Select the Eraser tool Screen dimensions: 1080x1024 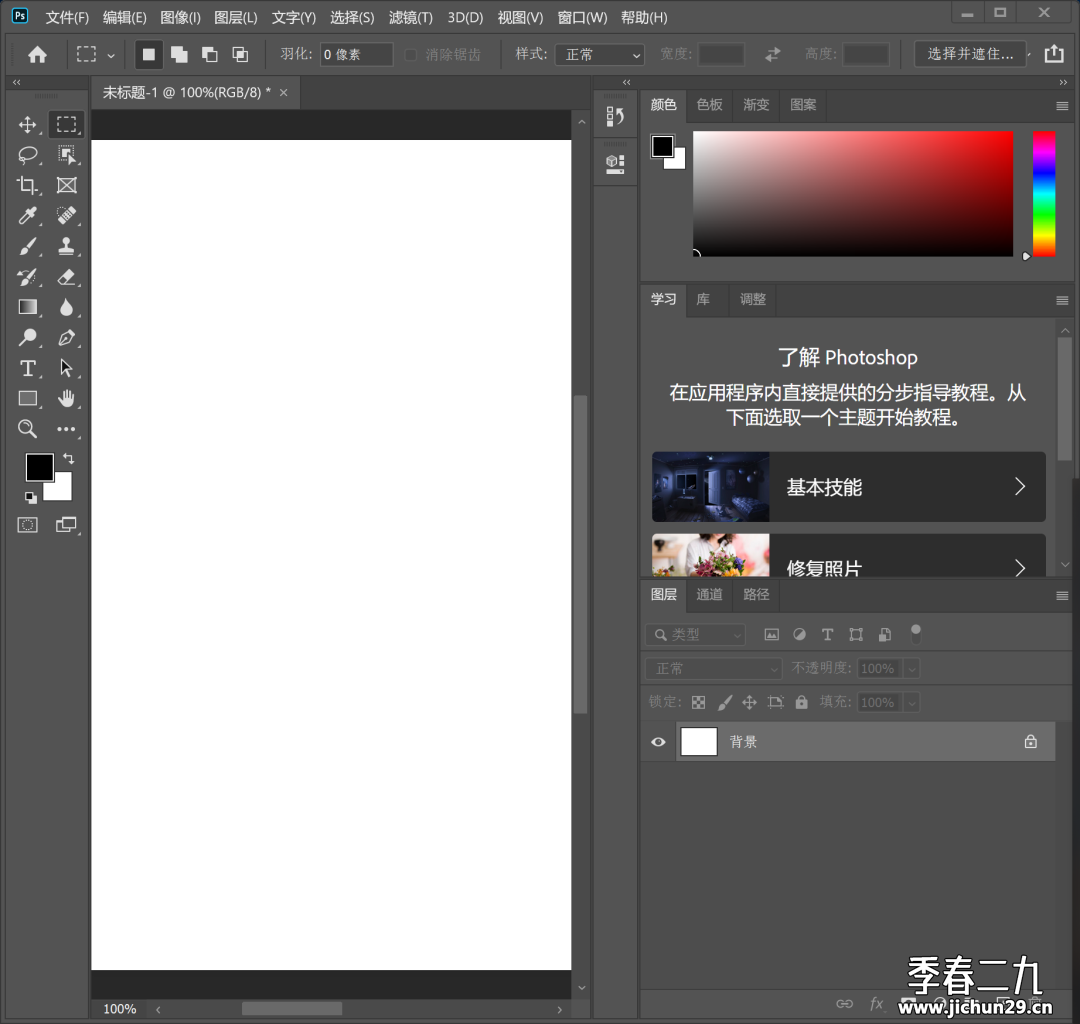click(66, 277)
